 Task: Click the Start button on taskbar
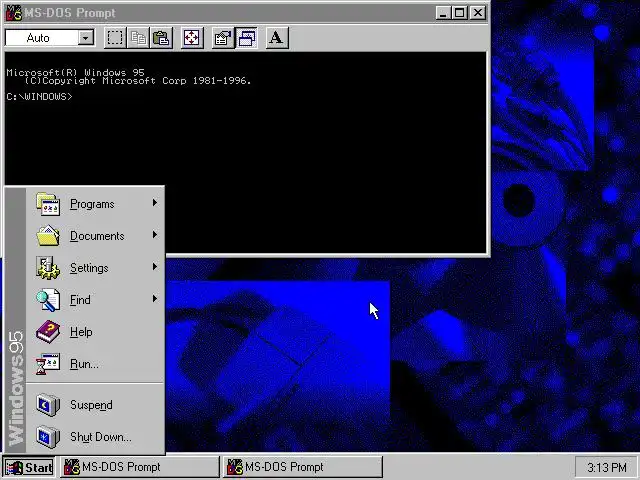pos(29,467)
